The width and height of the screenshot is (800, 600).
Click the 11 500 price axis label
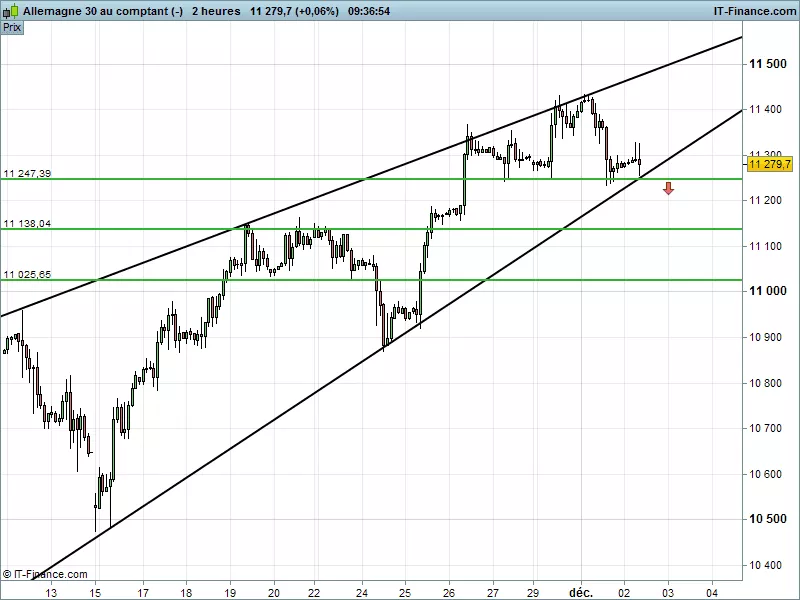pos(767,64)
